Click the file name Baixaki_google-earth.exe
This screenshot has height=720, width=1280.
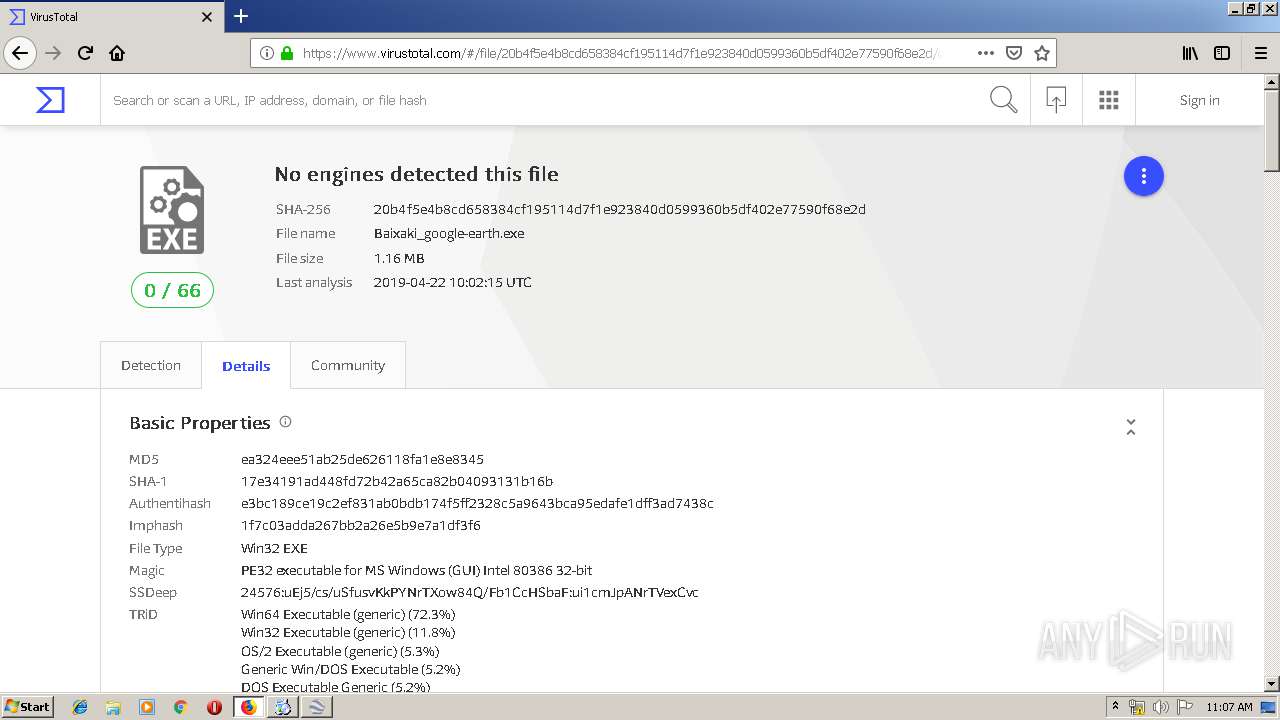(449, 233)
